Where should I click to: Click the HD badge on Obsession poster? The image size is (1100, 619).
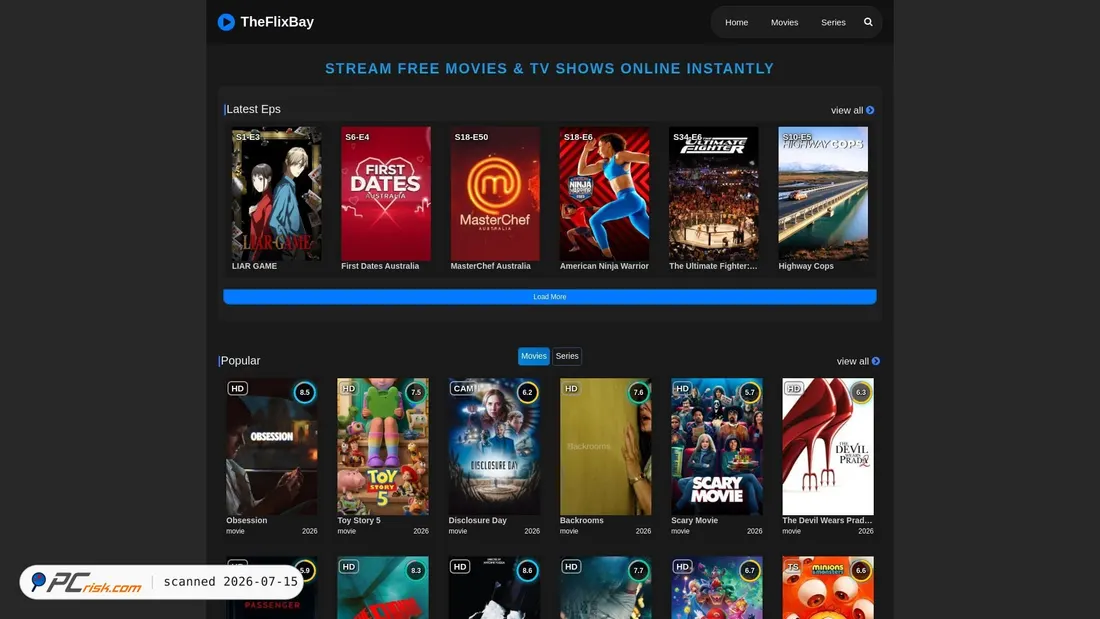click(x=238, y=388)
